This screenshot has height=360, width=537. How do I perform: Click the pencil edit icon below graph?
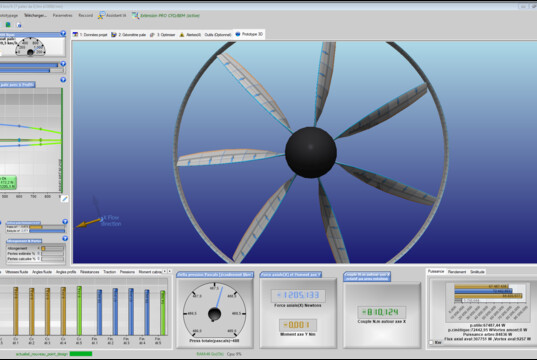tap(64, 199)
